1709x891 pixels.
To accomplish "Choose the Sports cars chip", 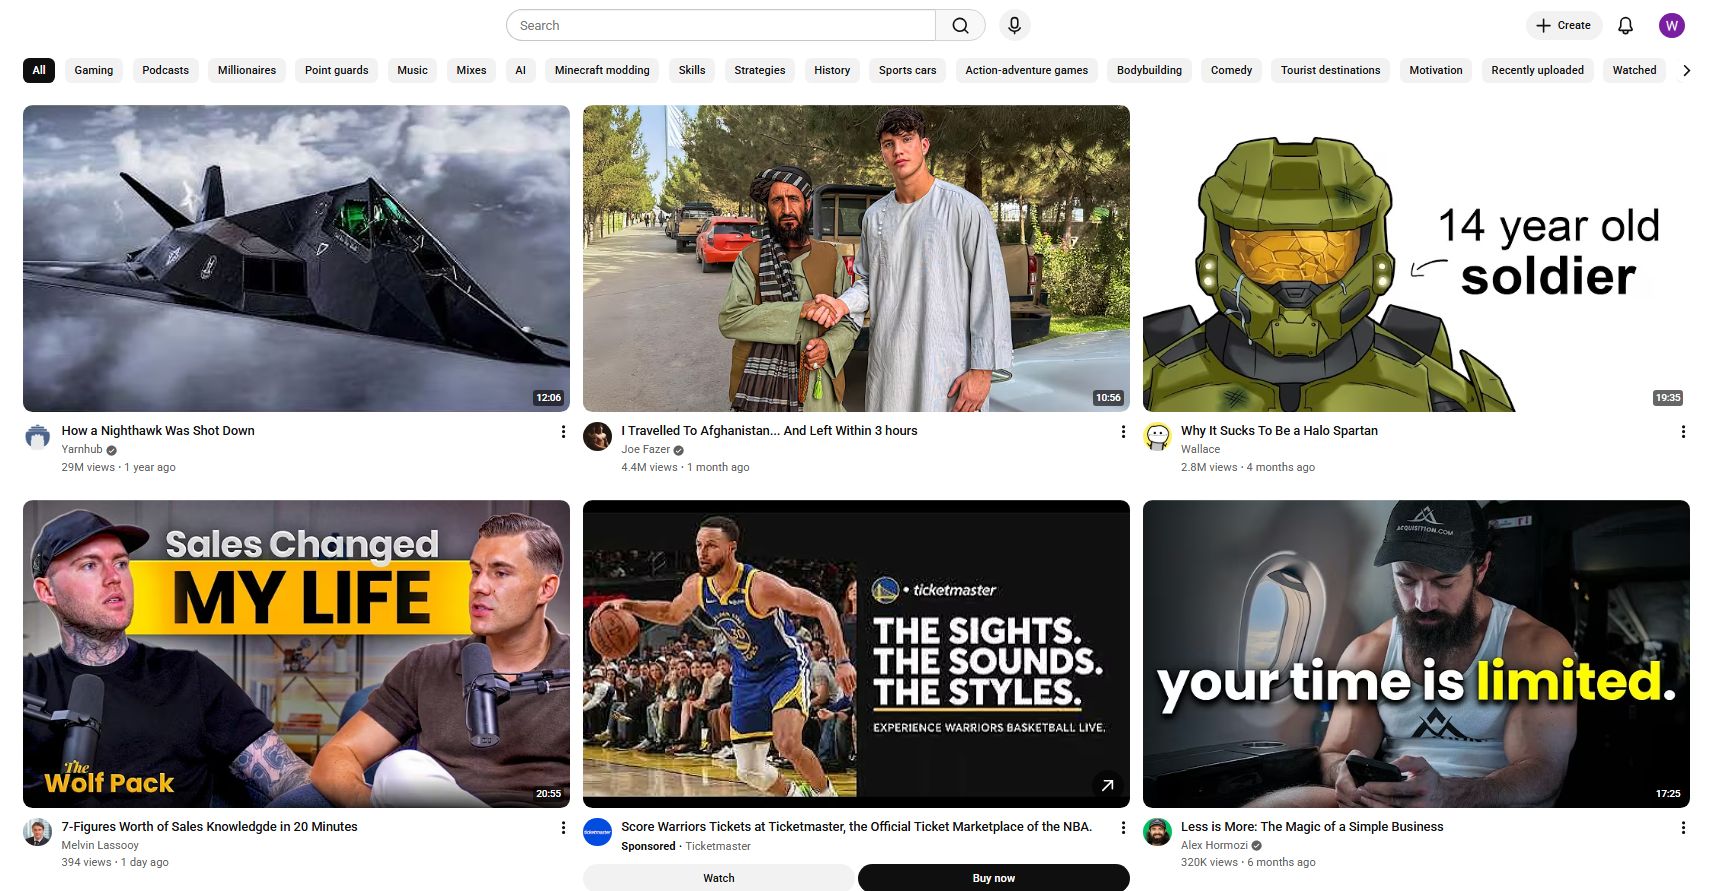I will [908, 70].
